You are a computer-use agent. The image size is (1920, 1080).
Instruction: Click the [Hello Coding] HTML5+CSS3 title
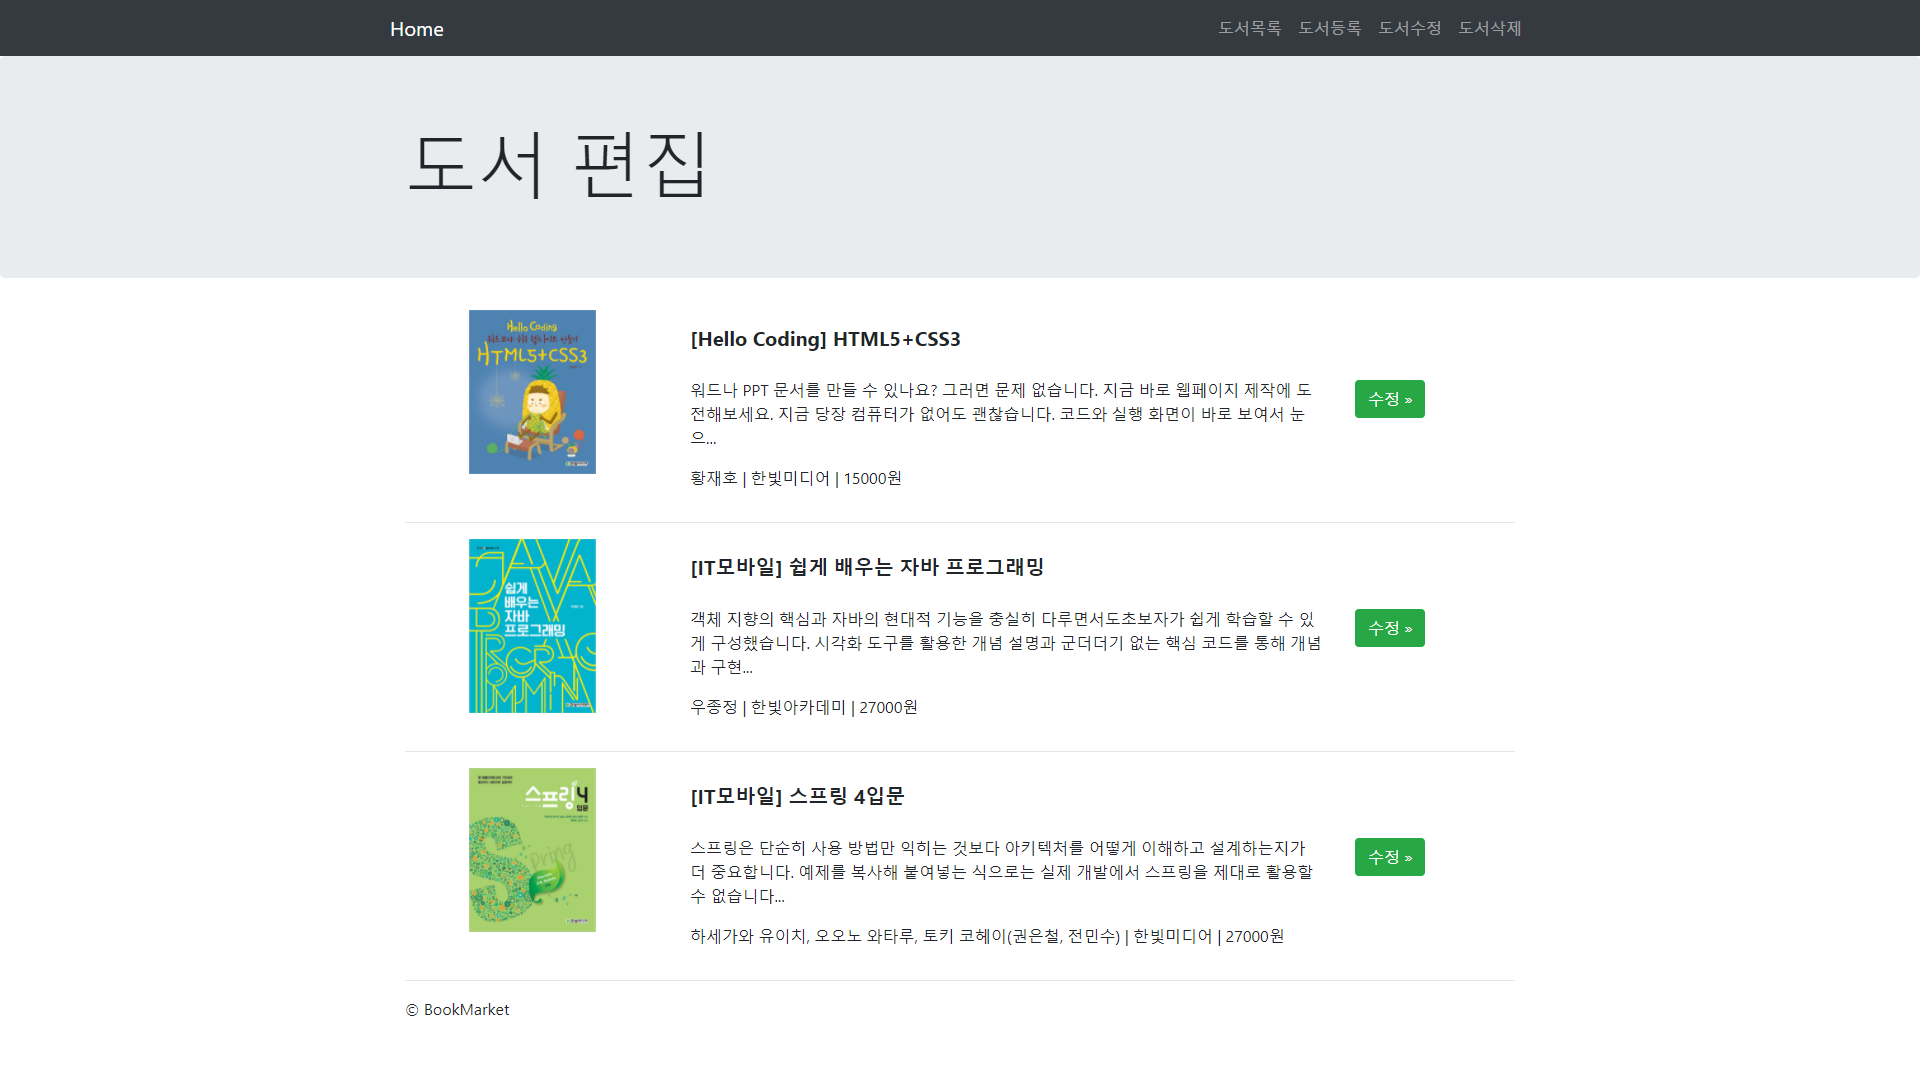tap(825, 339)
